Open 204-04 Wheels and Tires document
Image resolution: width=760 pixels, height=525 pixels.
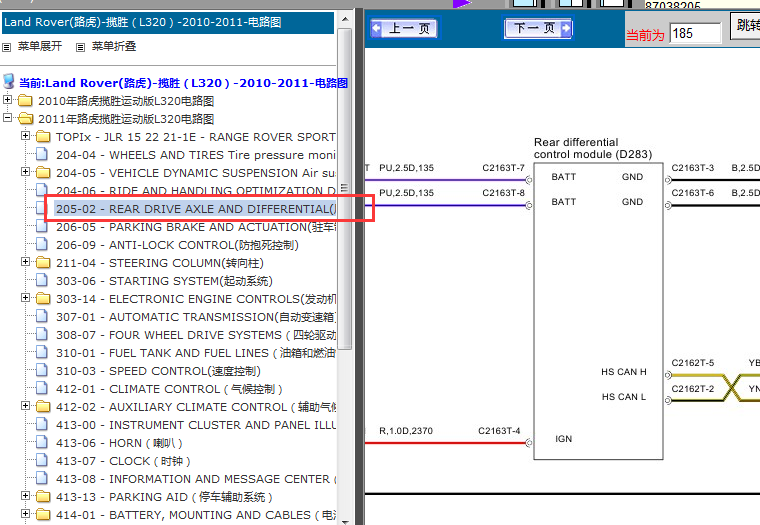195,155
